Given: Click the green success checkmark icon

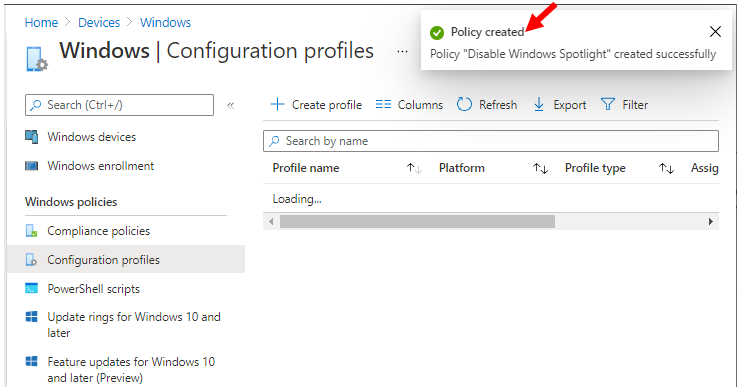Looking at the screenshot, I should click(437, 33).
